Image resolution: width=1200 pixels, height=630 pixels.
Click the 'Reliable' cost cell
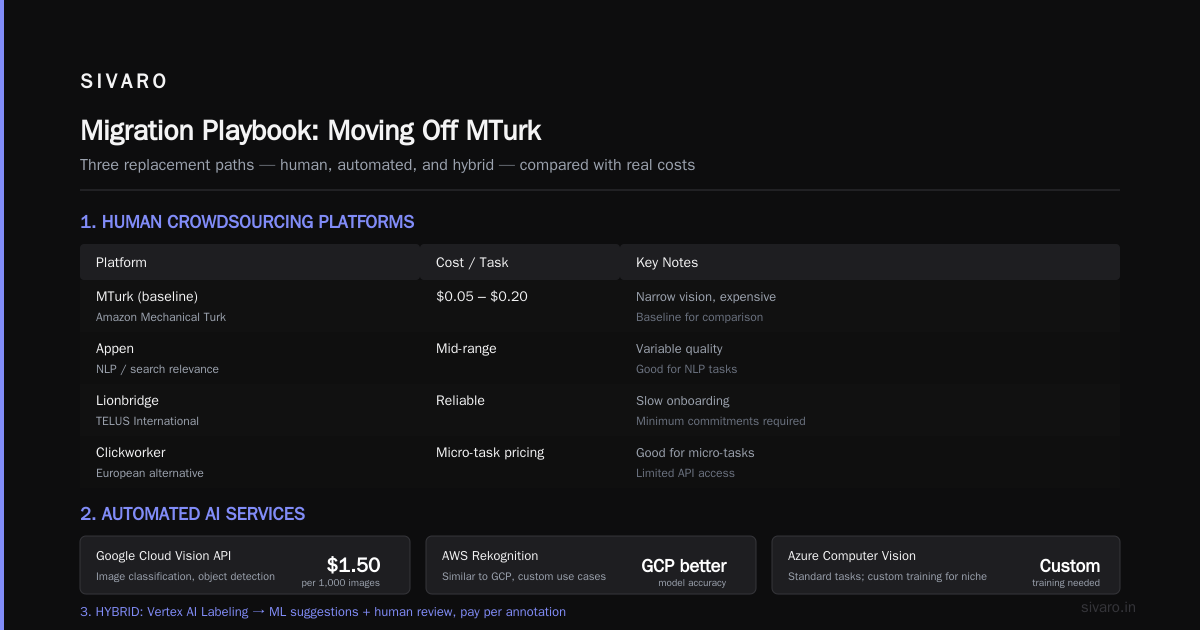tap(460, 400)
